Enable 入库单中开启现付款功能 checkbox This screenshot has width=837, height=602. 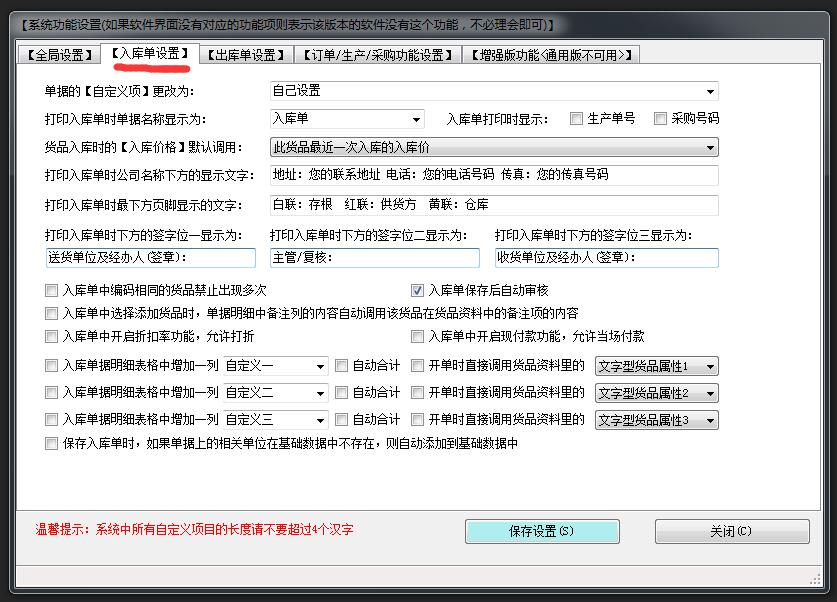pyautogui.click(x=418, y=337)
